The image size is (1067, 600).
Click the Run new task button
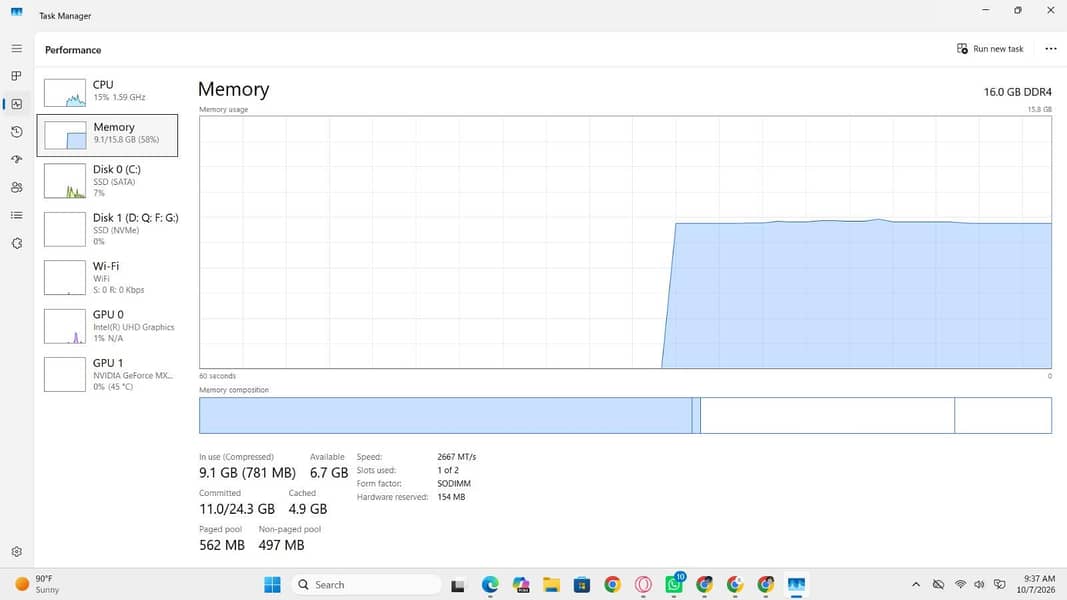pos(990,49)
